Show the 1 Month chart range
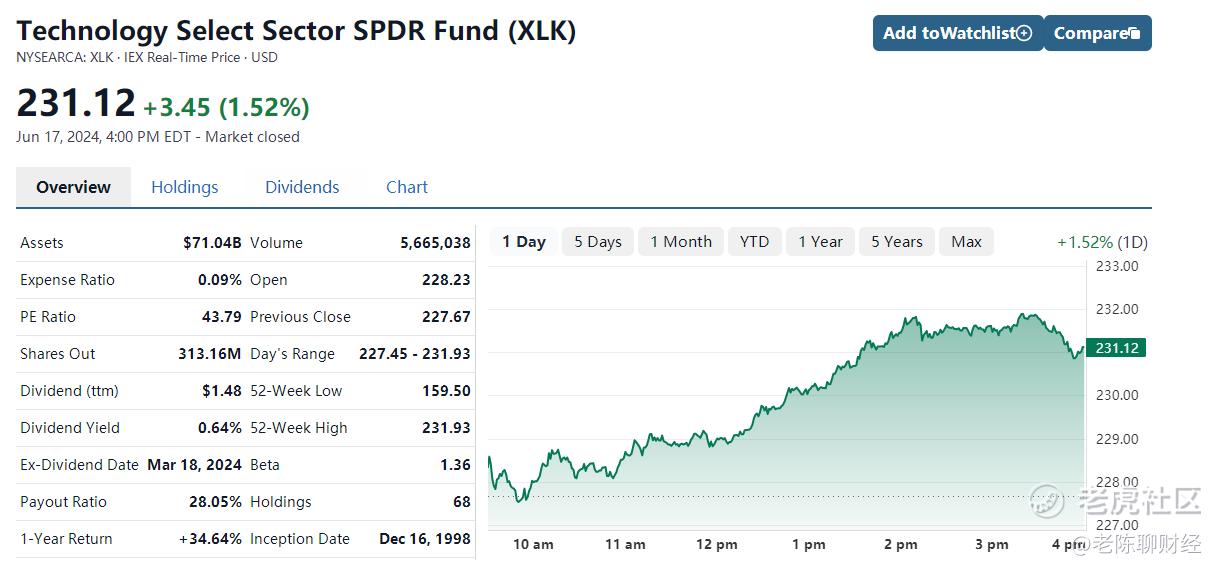Viewport: 1225px width, 572px height. 681,241
